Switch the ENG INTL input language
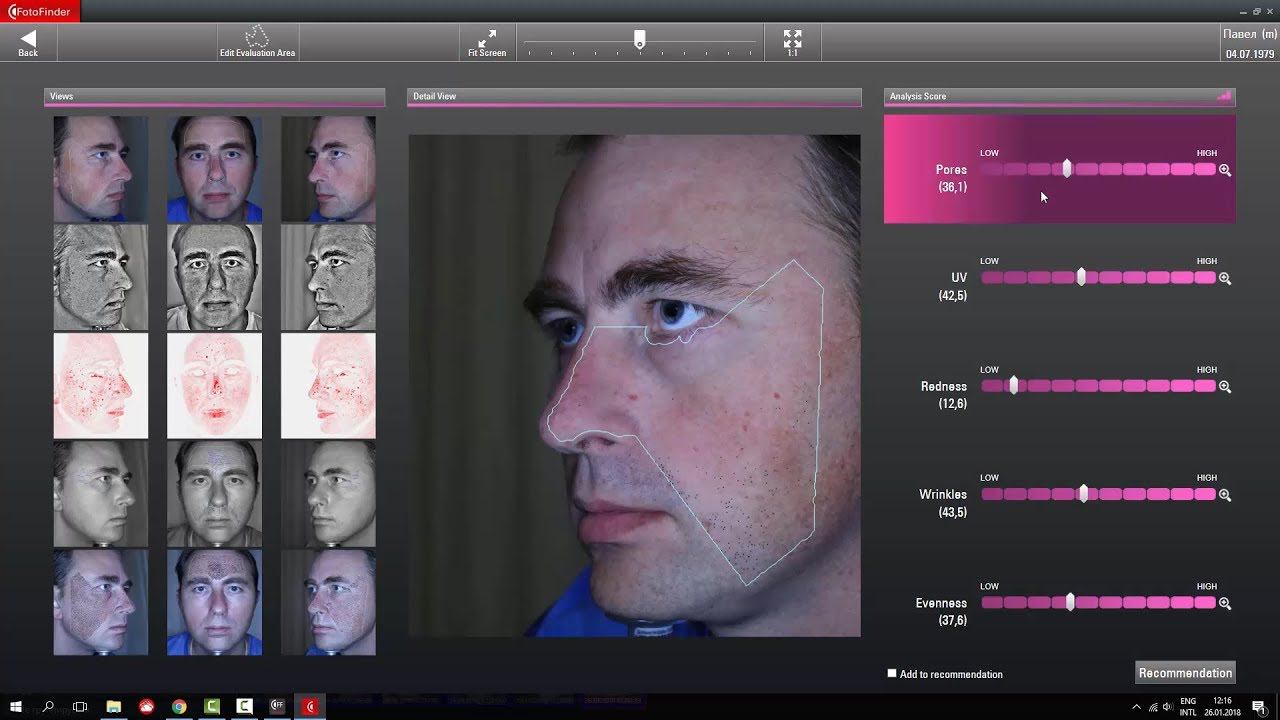The width and height of the screenshot is (1280, 720). 1188,707
